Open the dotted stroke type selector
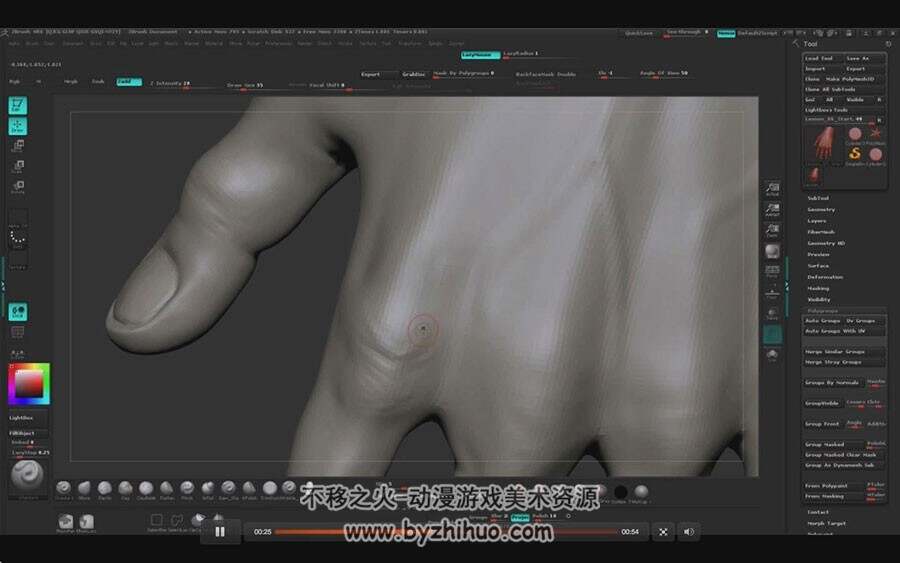This screenshot has width=900, height=563. (x=18, y=237)
